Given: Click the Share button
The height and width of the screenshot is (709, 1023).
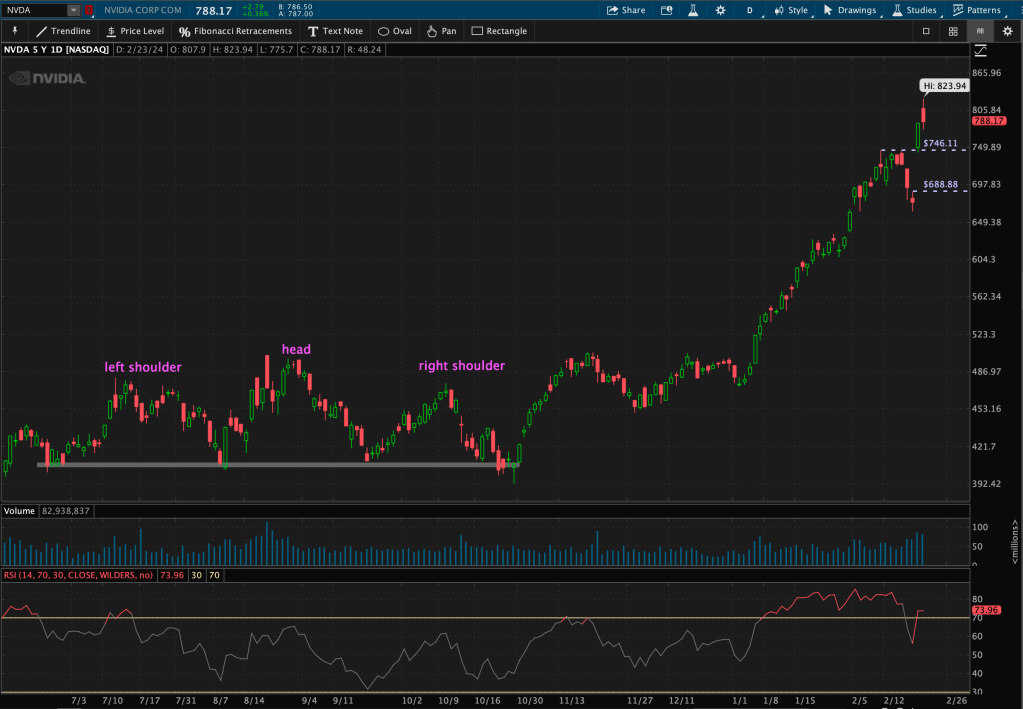Looking at the screenshot, I should point(626,10).
